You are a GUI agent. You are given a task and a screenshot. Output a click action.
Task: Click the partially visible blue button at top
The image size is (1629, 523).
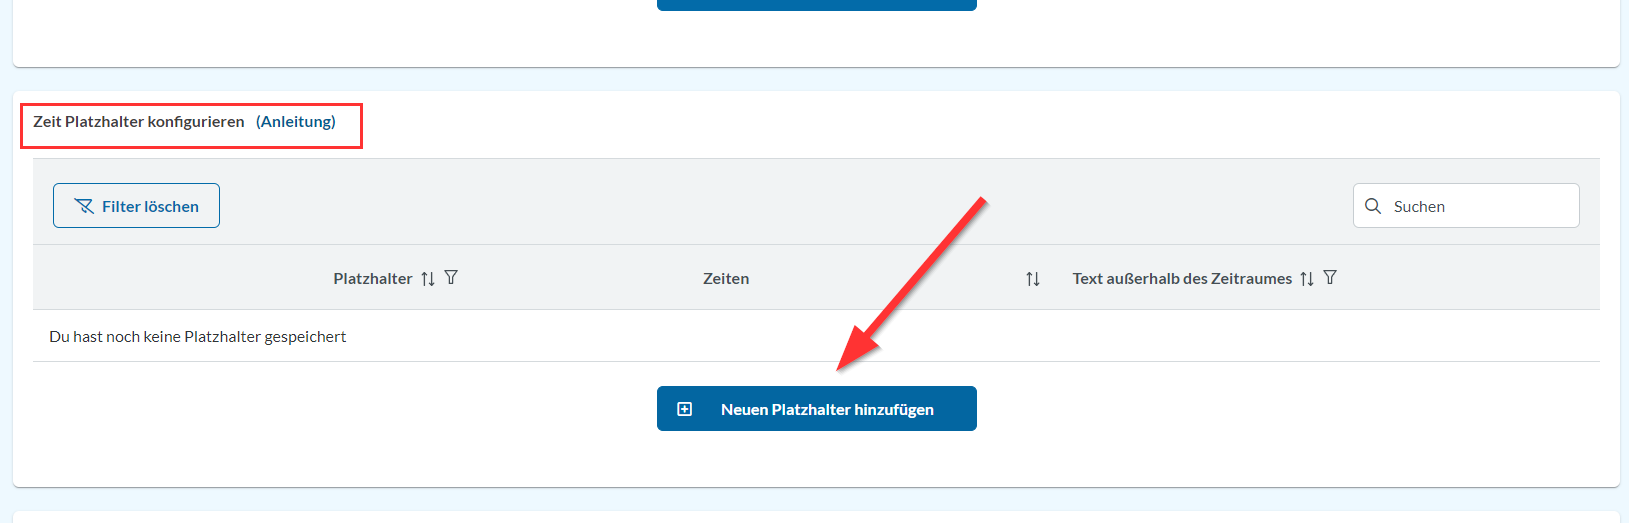pyautogui.click(x=816, y=5)
